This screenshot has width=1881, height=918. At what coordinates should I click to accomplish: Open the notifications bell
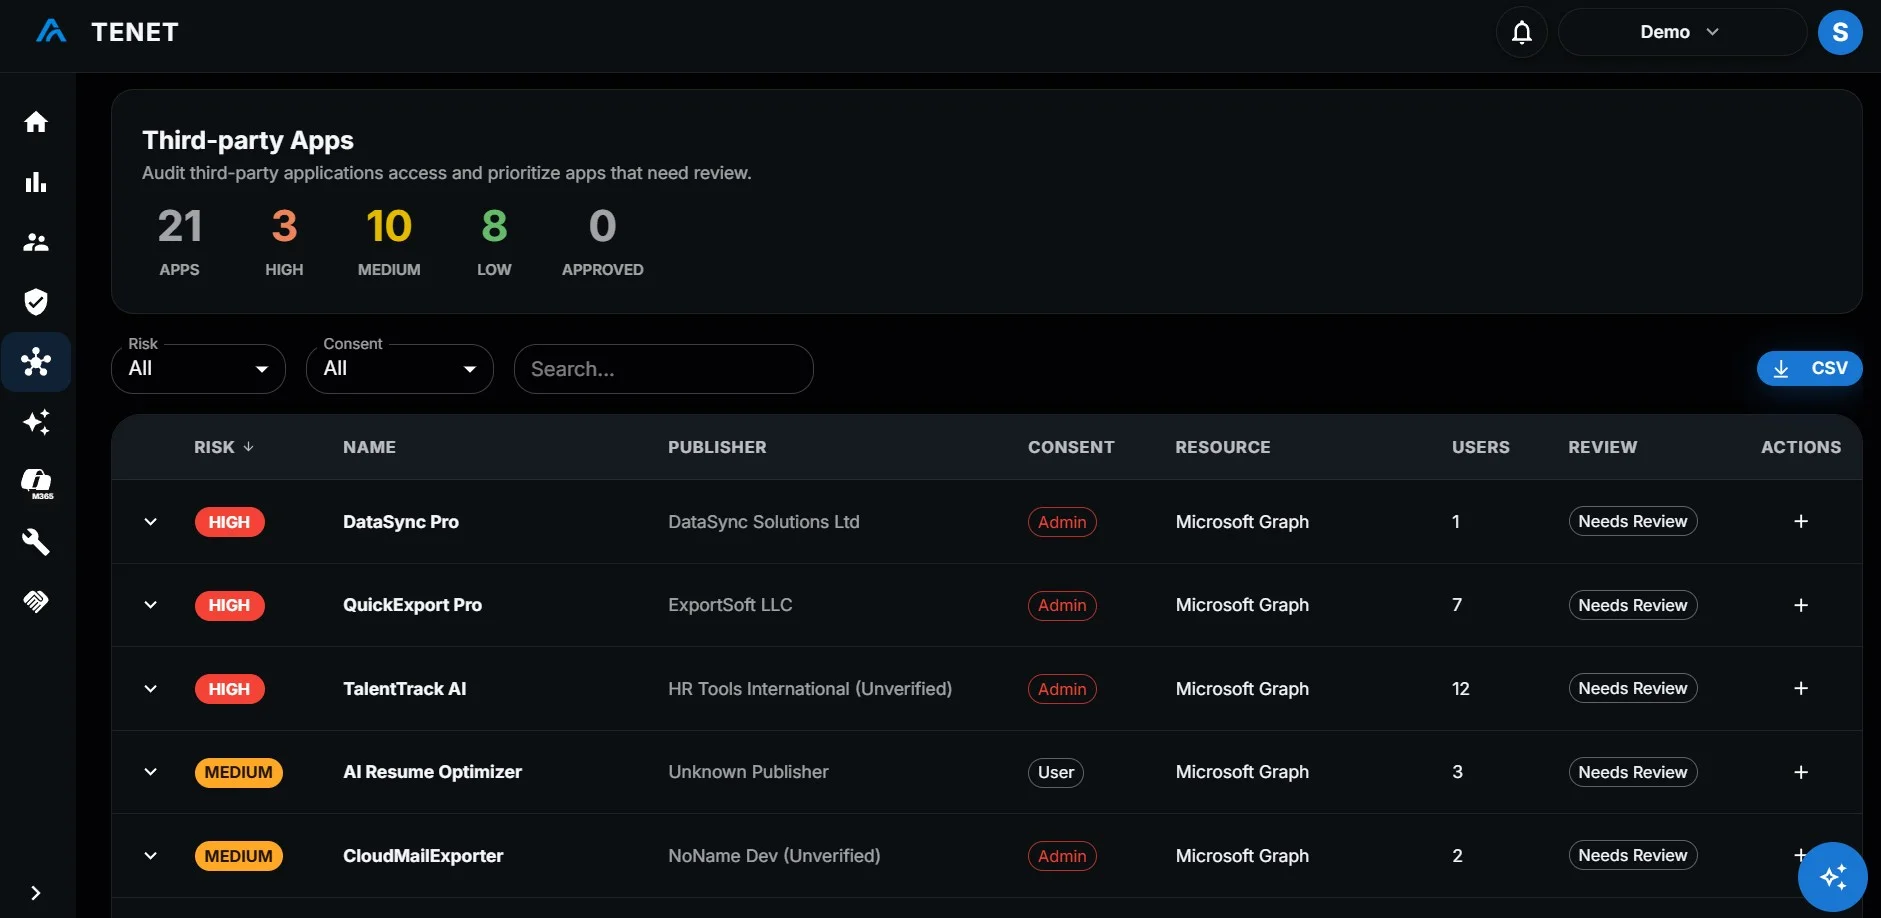coord(1522,32)
